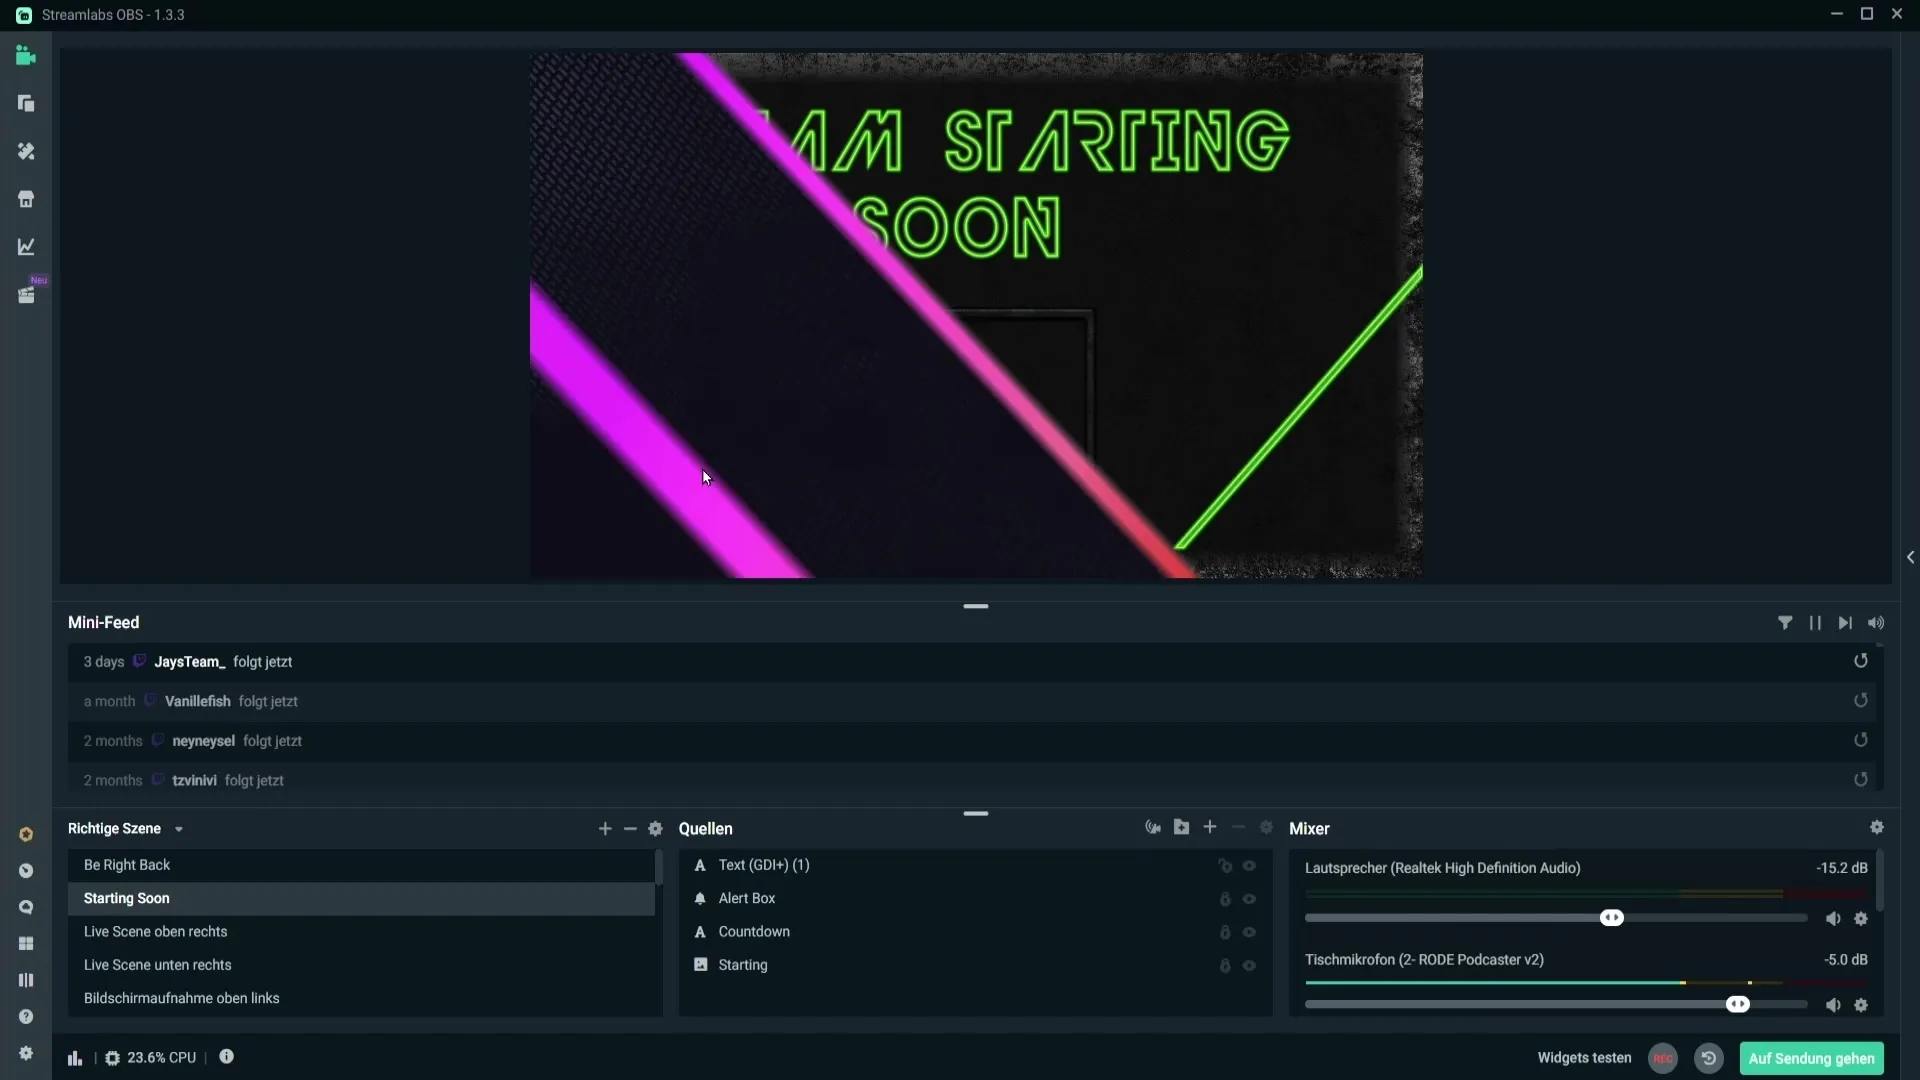Open the analytics/stats panel icon
The width and height of the screenshot is (1920, 1080).
coord(25,247)
